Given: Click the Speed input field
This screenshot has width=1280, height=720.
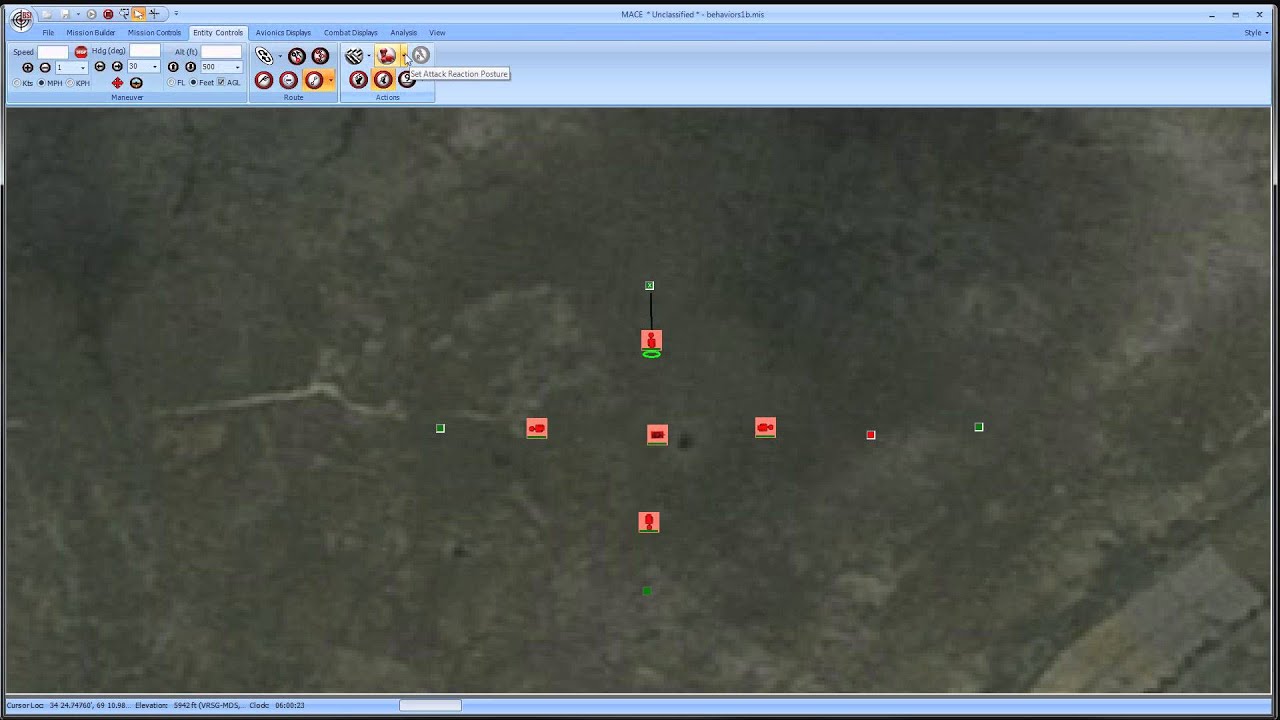Looking at the screenshot, I should pos(53,52).
